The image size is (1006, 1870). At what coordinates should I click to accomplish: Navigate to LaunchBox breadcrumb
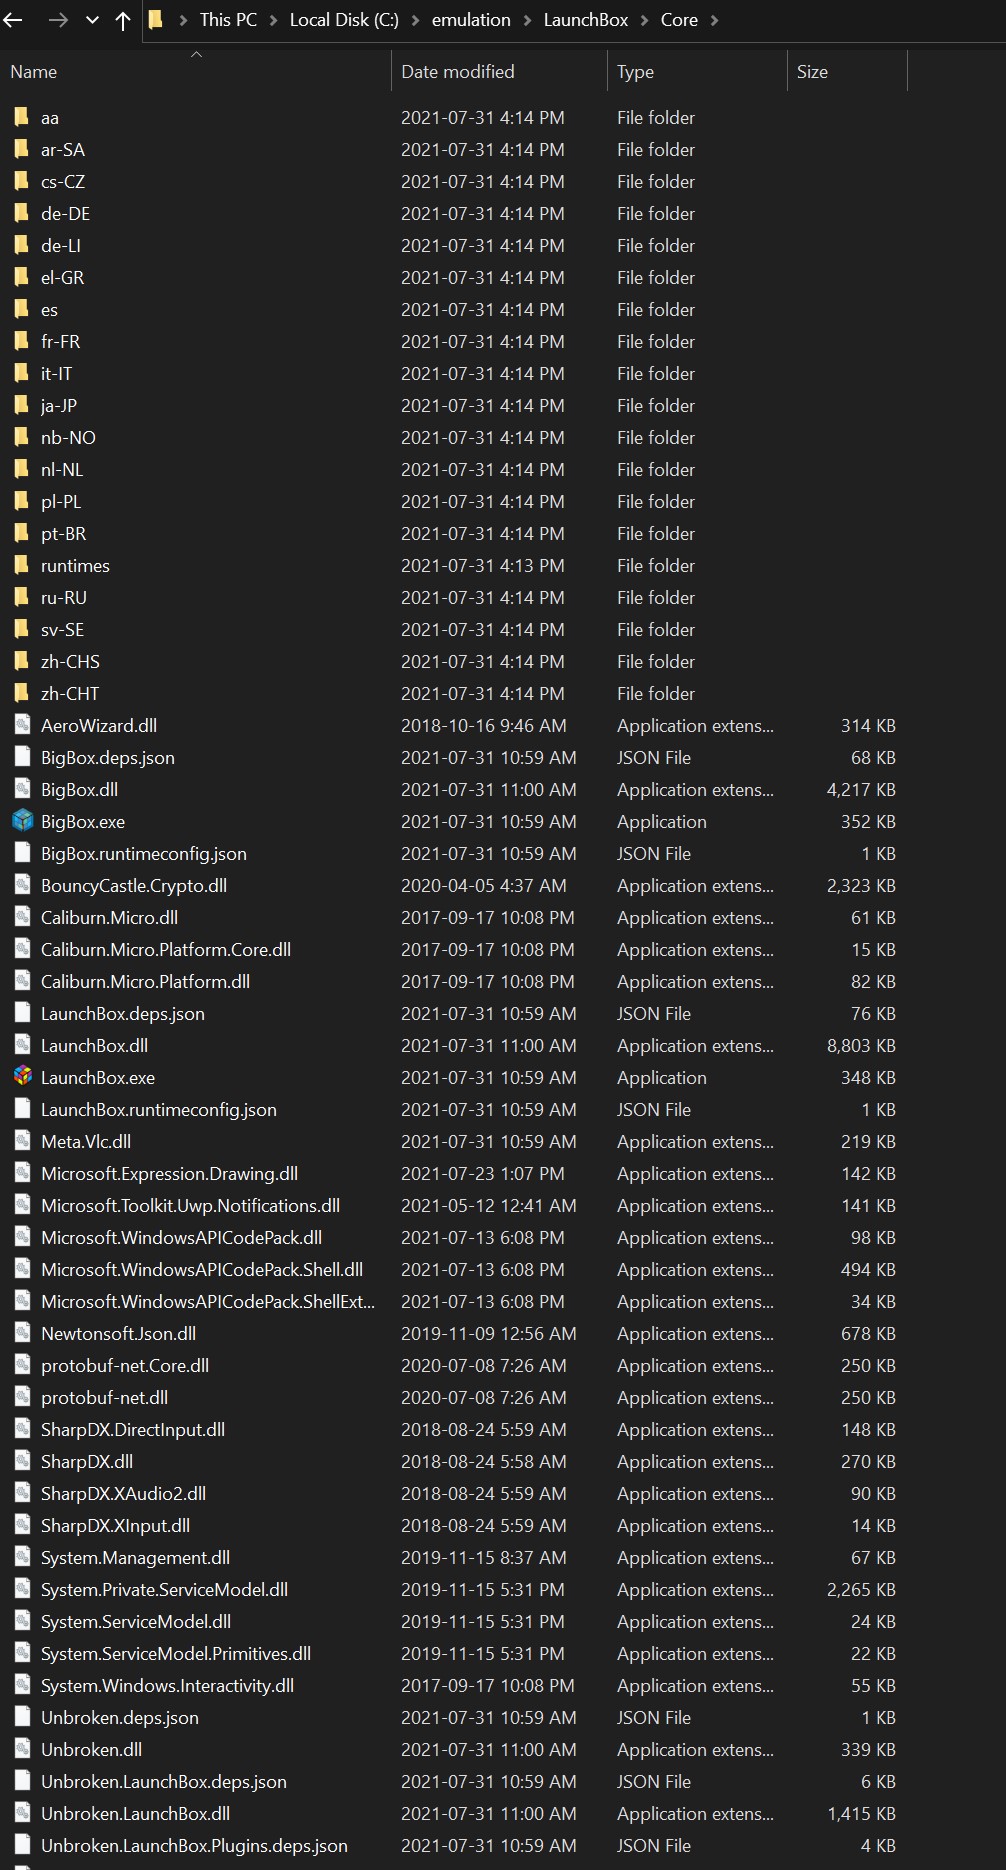point(586,20)
